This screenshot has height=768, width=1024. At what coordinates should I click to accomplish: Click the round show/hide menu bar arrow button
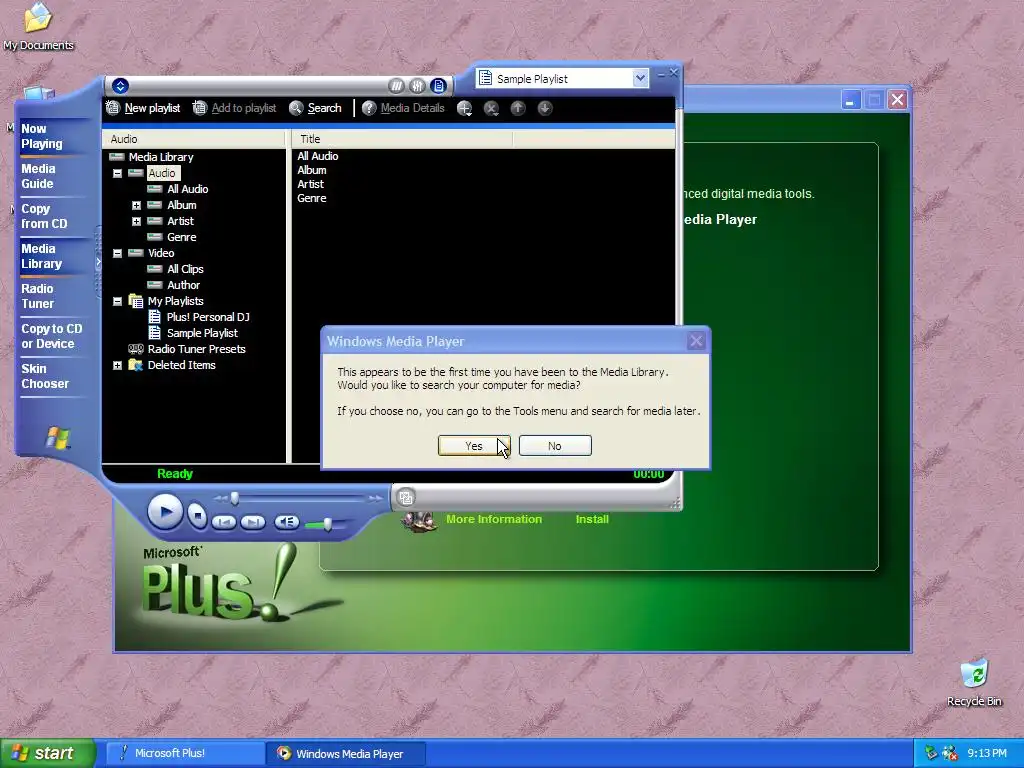coord(120,86)
